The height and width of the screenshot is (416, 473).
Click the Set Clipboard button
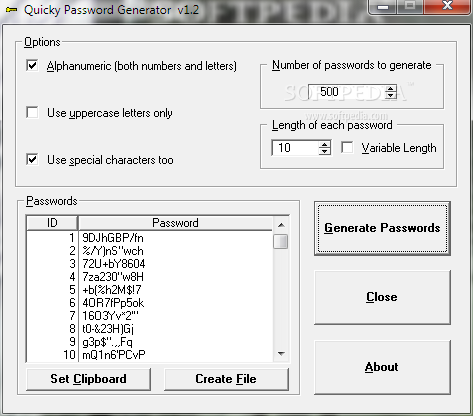coord(88,379)
